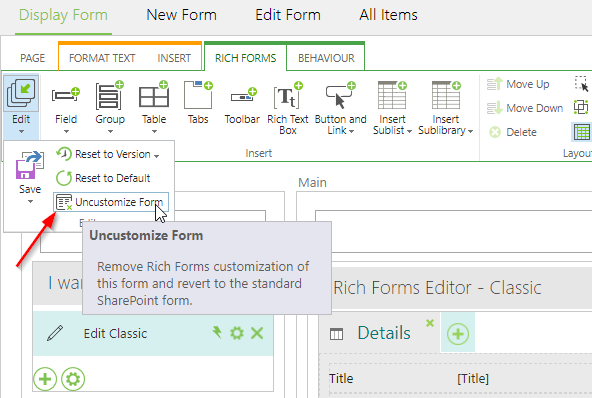Viewport: 592px width, 398px height.
Task: Expand the Group dropdown arrow
Action: 110,132
